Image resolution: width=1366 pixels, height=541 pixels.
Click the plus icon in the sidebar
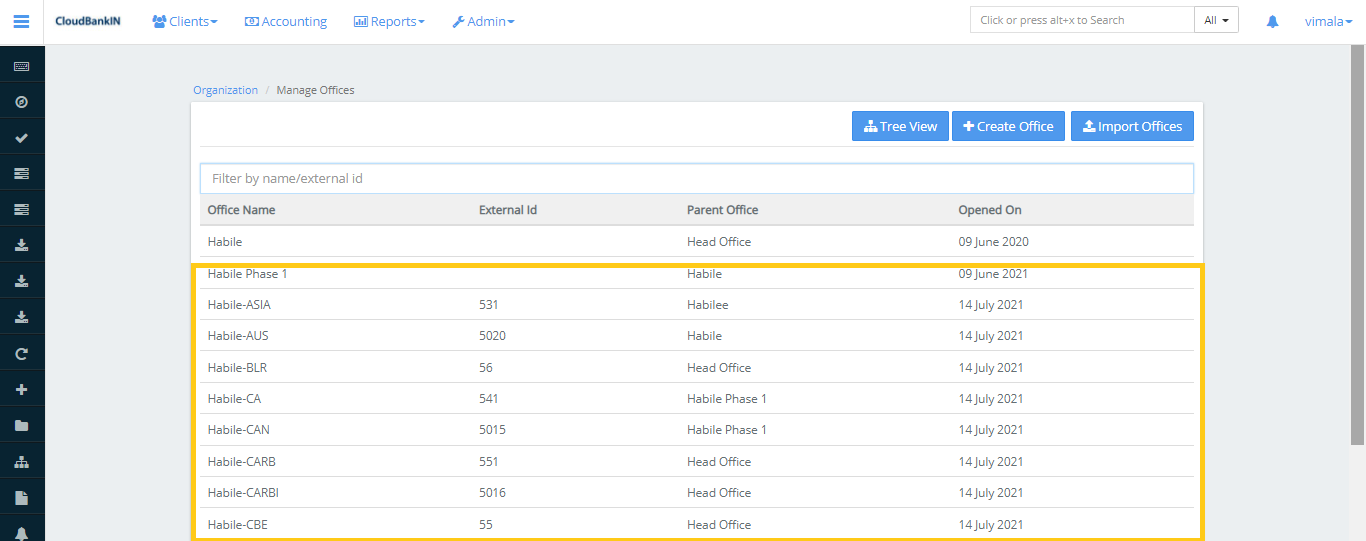(21, 390)
